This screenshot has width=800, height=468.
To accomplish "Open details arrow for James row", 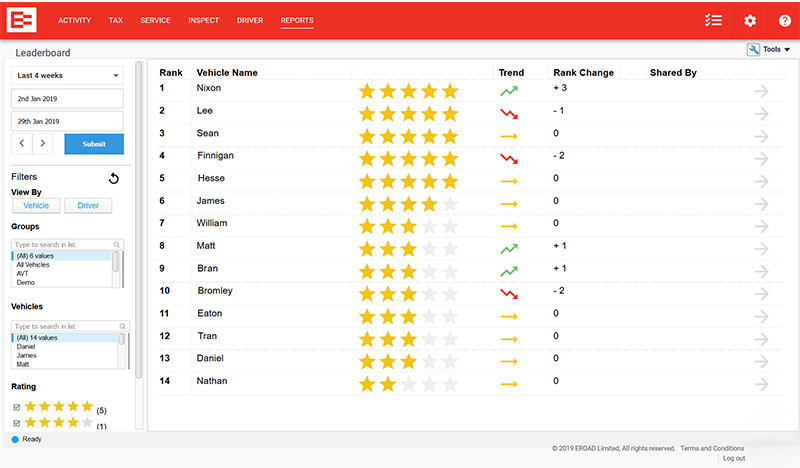I will [761, 204].
